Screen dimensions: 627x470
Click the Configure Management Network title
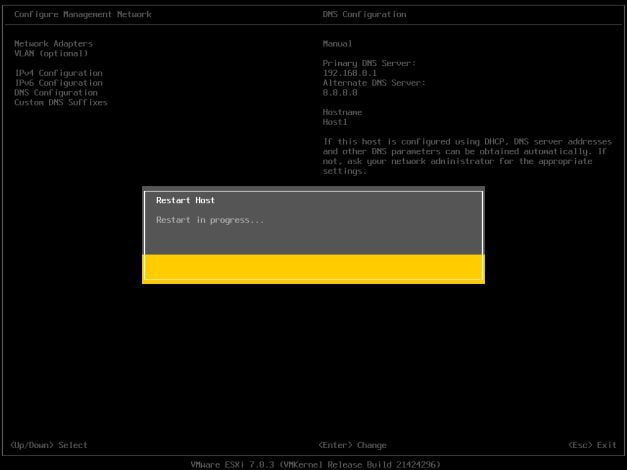pos(83,14)
